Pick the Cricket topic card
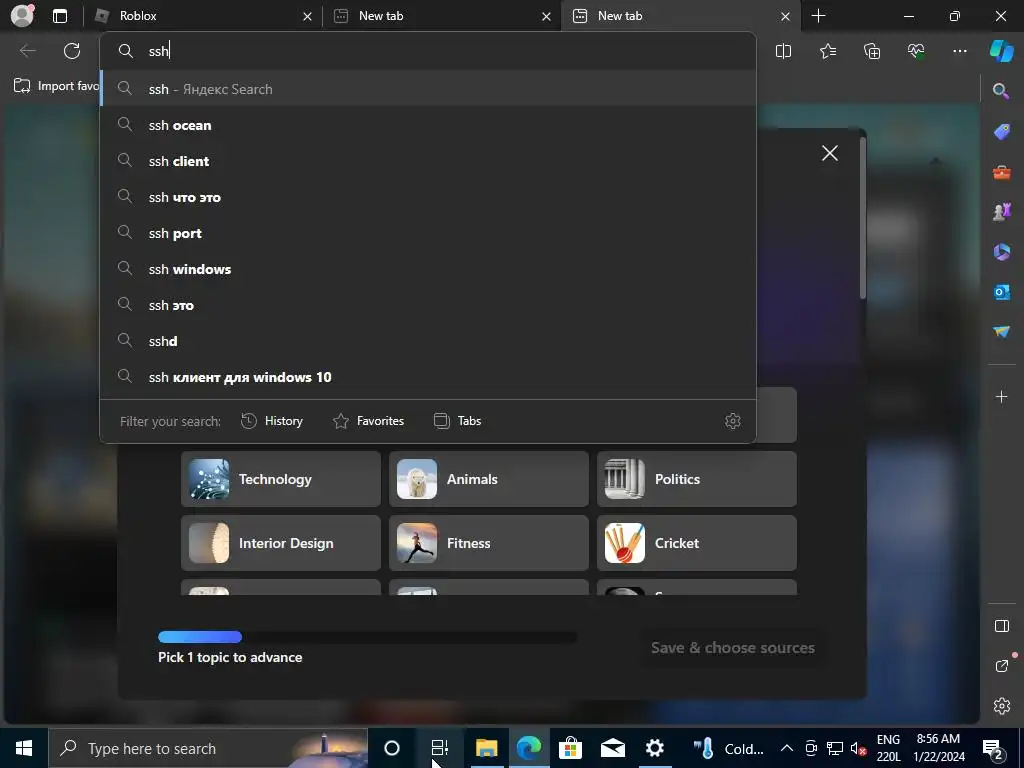This screenshot has width=1024, height=768. pyautogui.click(x=697, y=543)
